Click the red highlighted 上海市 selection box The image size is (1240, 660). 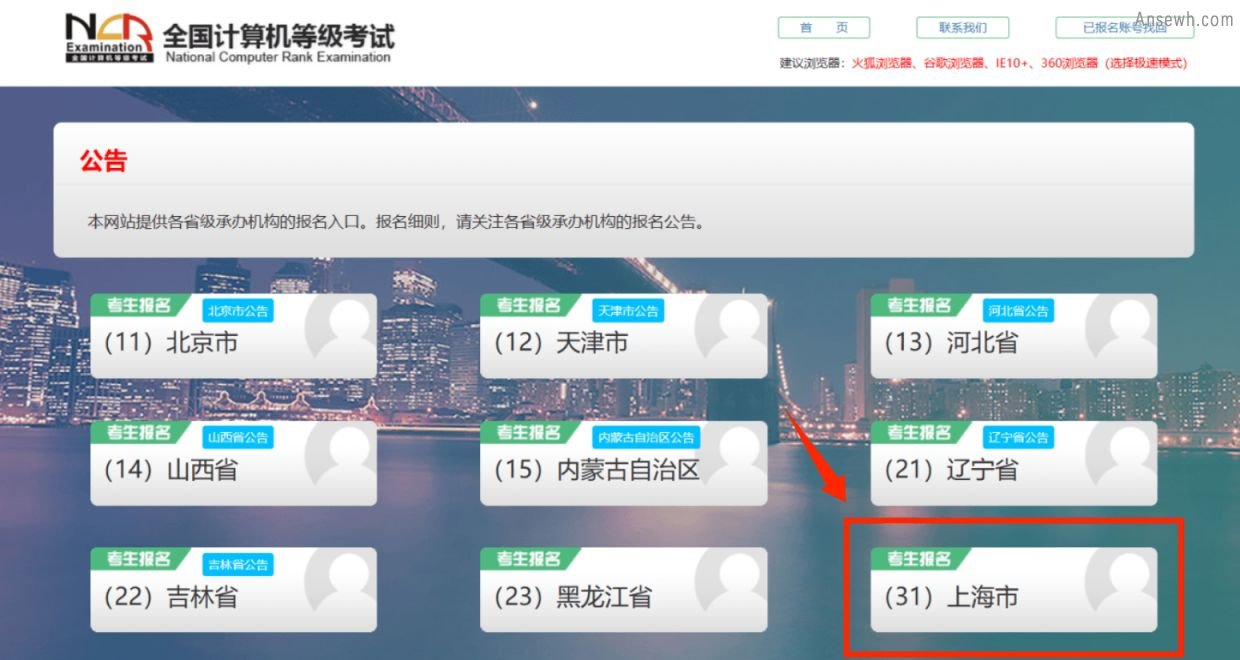(1015, 585)
